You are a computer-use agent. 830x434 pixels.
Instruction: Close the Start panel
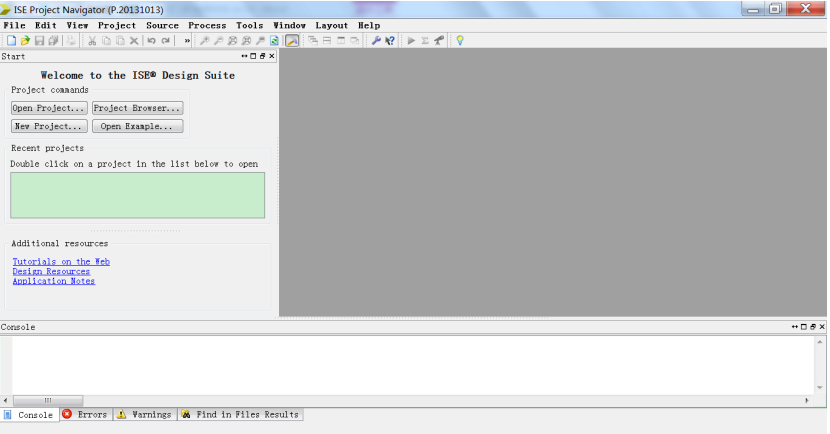(272, 56)
